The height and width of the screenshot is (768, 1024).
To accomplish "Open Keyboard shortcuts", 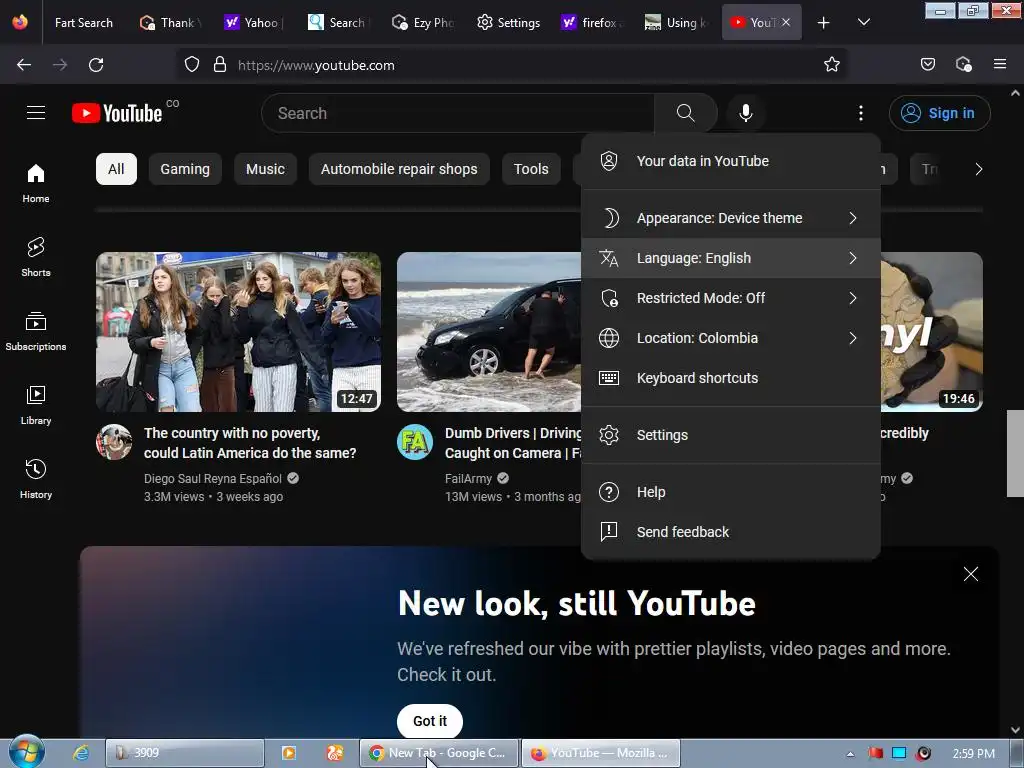I will [x=730, y=378].
